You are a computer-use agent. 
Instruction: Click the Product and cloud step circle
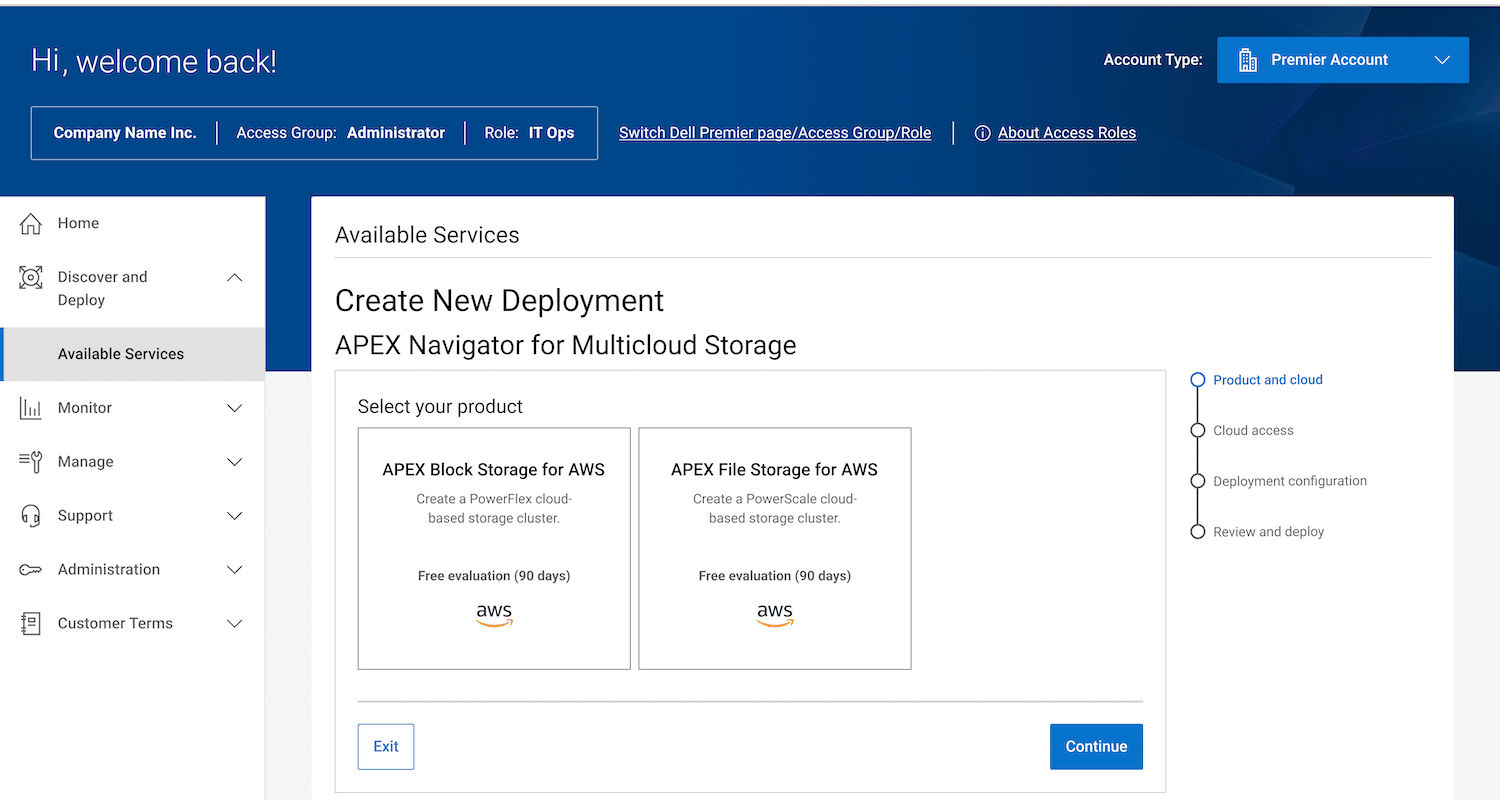[1197, 380]
